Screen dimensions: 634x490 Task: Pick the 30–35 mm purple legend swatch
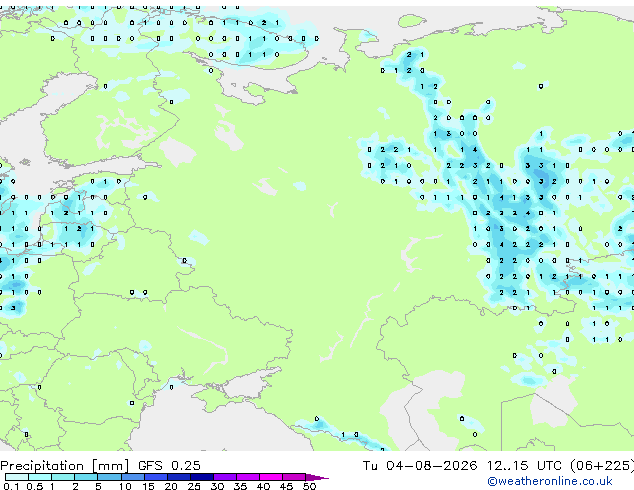pos(225,477)
